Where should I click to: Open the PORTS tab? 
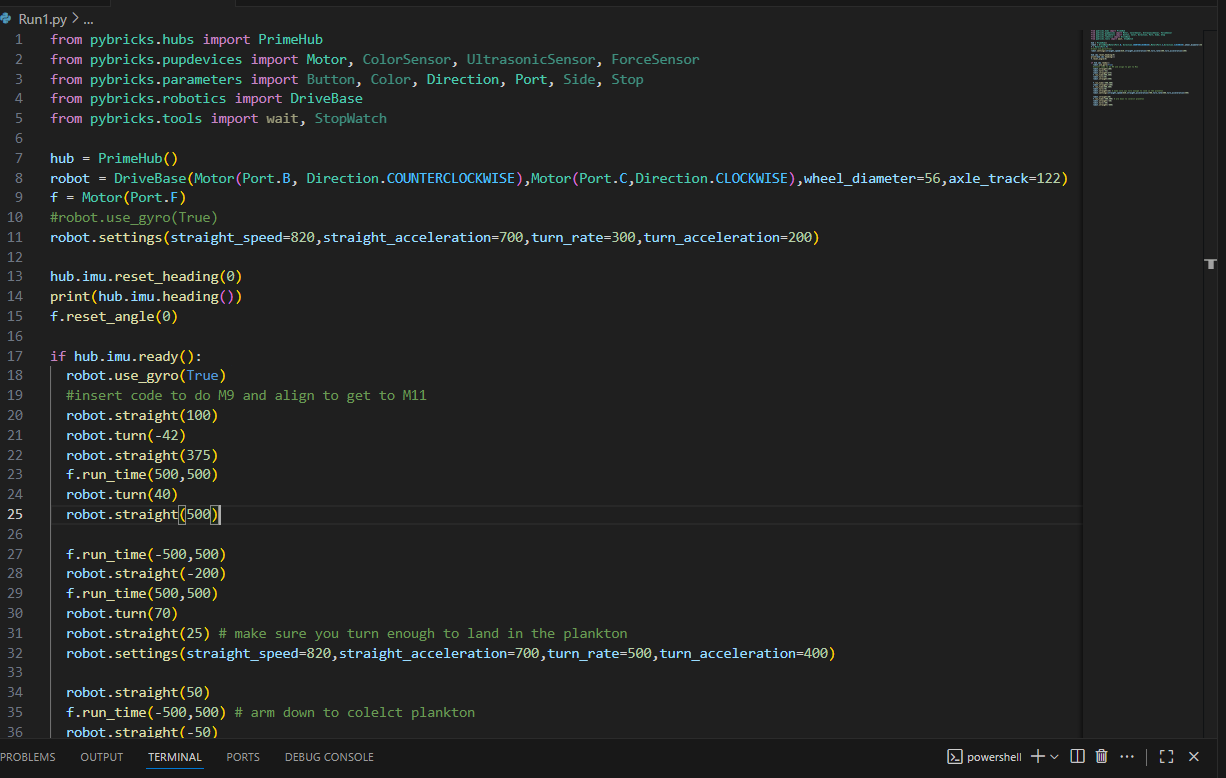[243, 757]
